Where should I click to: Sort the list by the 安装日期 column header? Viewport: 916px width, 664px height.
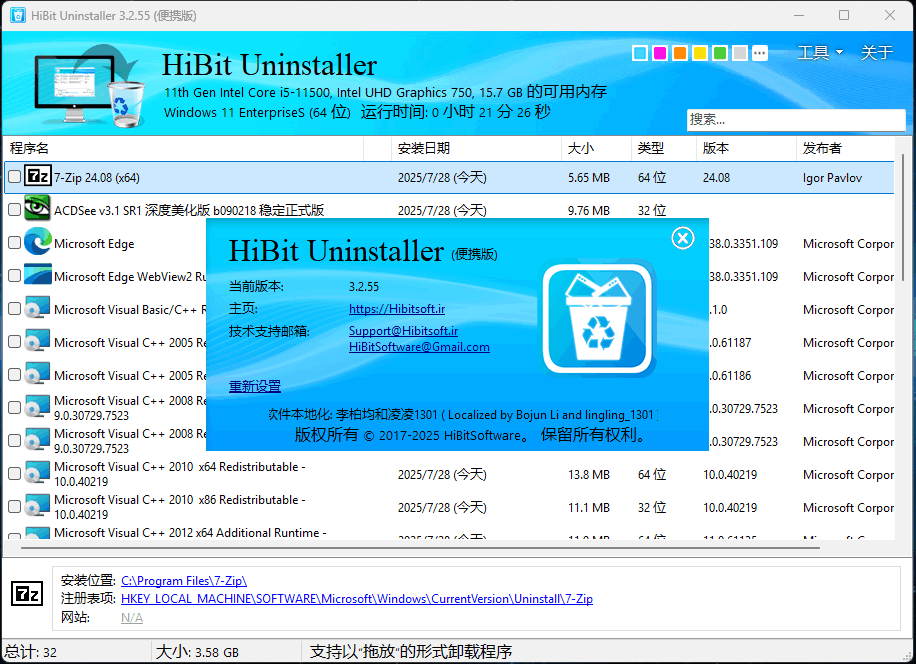pyautogui.click(x=424, y=148)
